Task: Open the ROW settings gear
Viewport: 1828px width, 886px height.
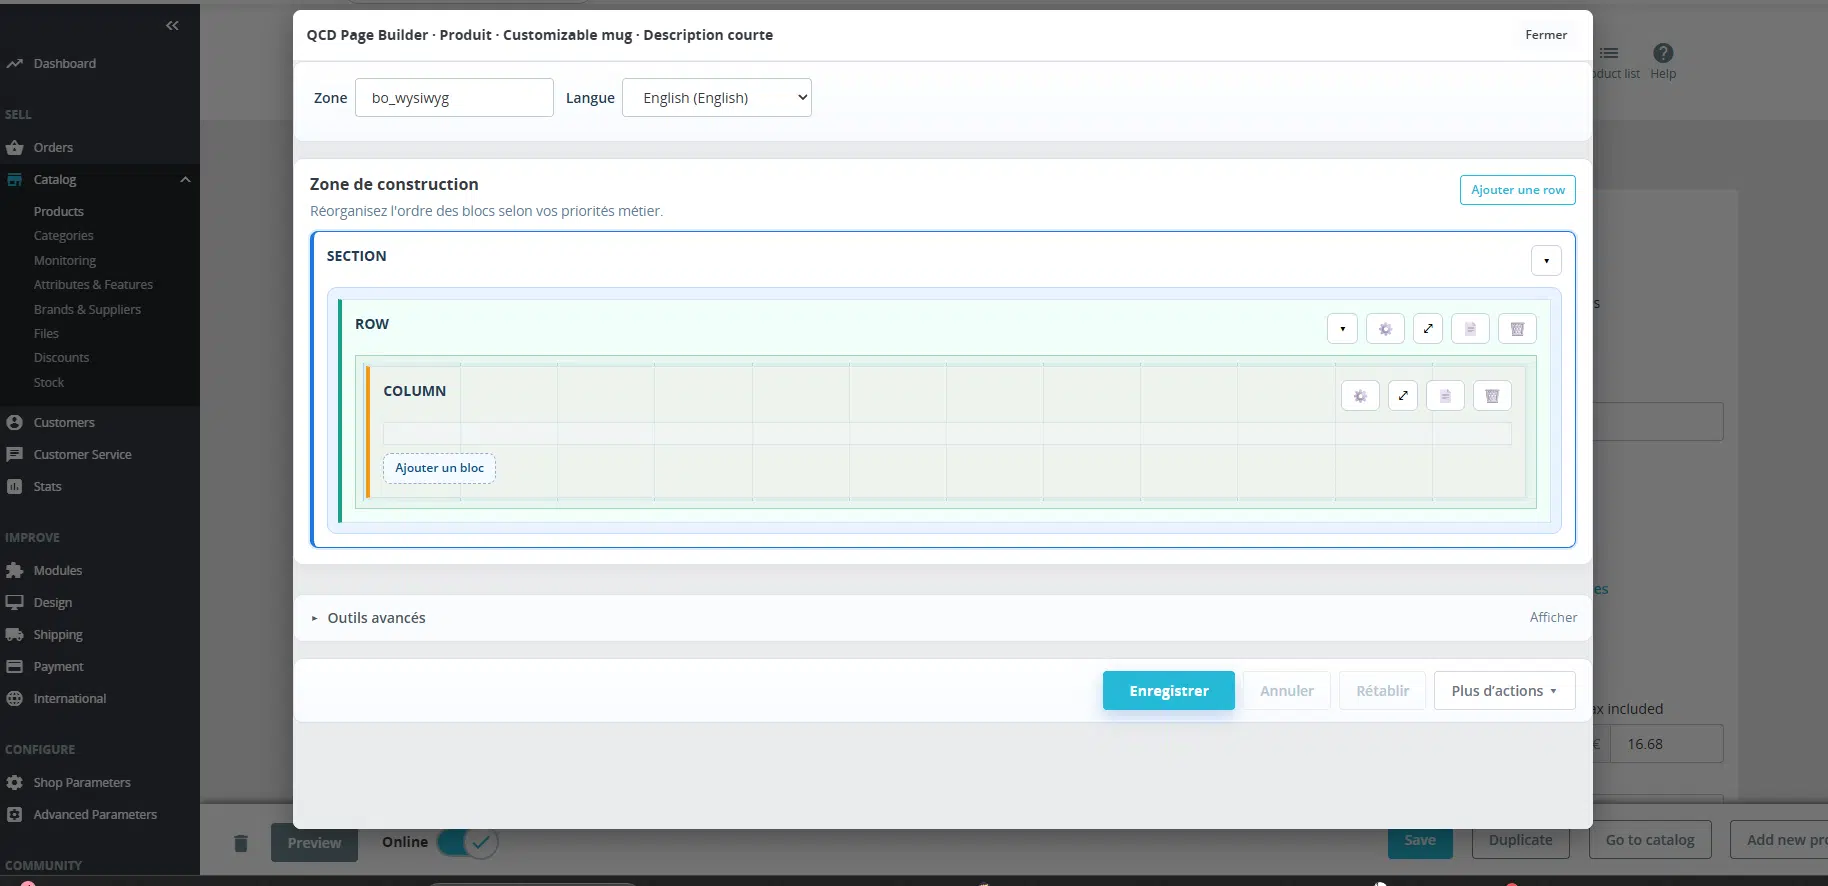Action: click(1385, 329)
